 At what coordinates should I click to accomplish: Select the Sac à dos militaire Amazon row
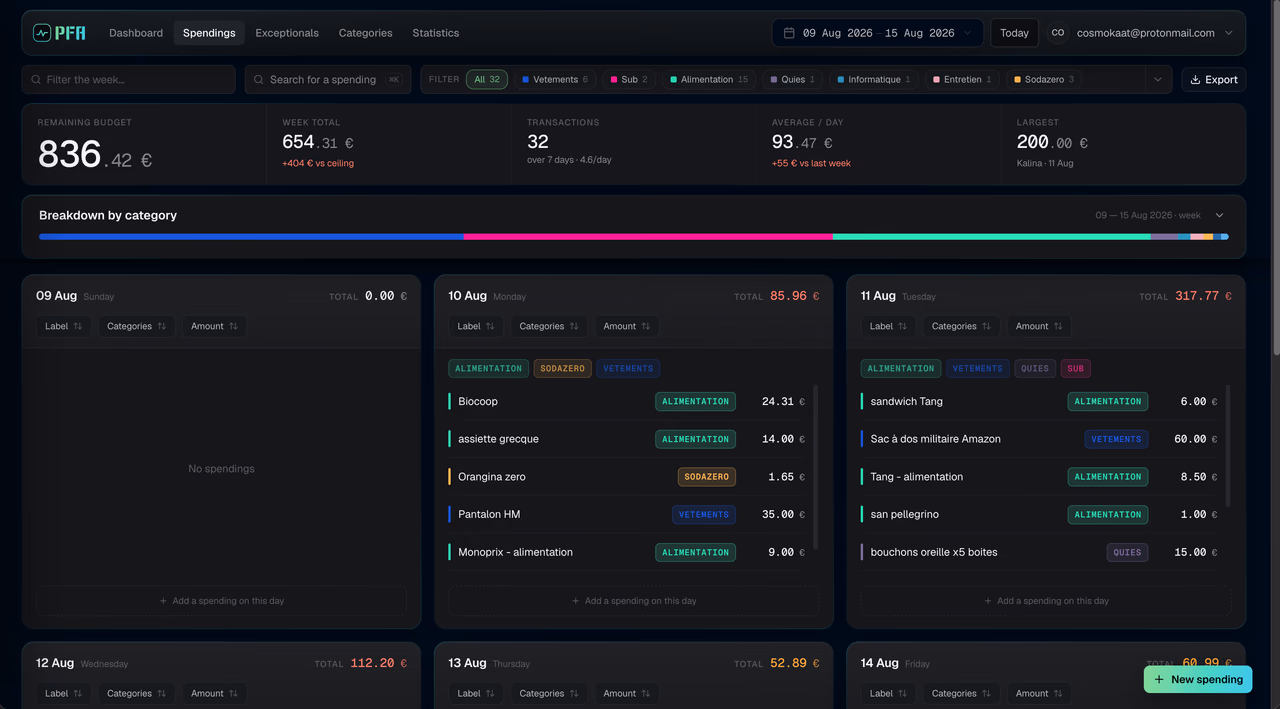1040,439
